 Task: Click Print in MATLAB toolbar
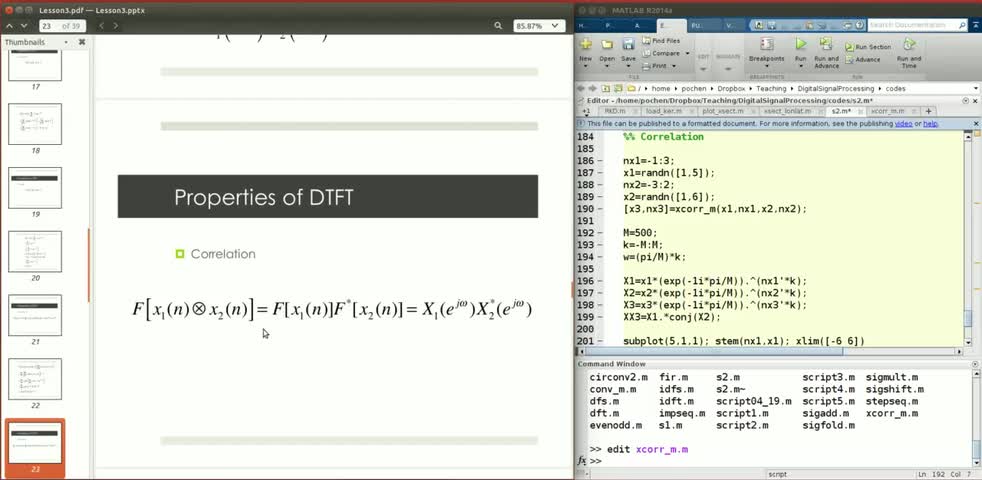[654, 65]
